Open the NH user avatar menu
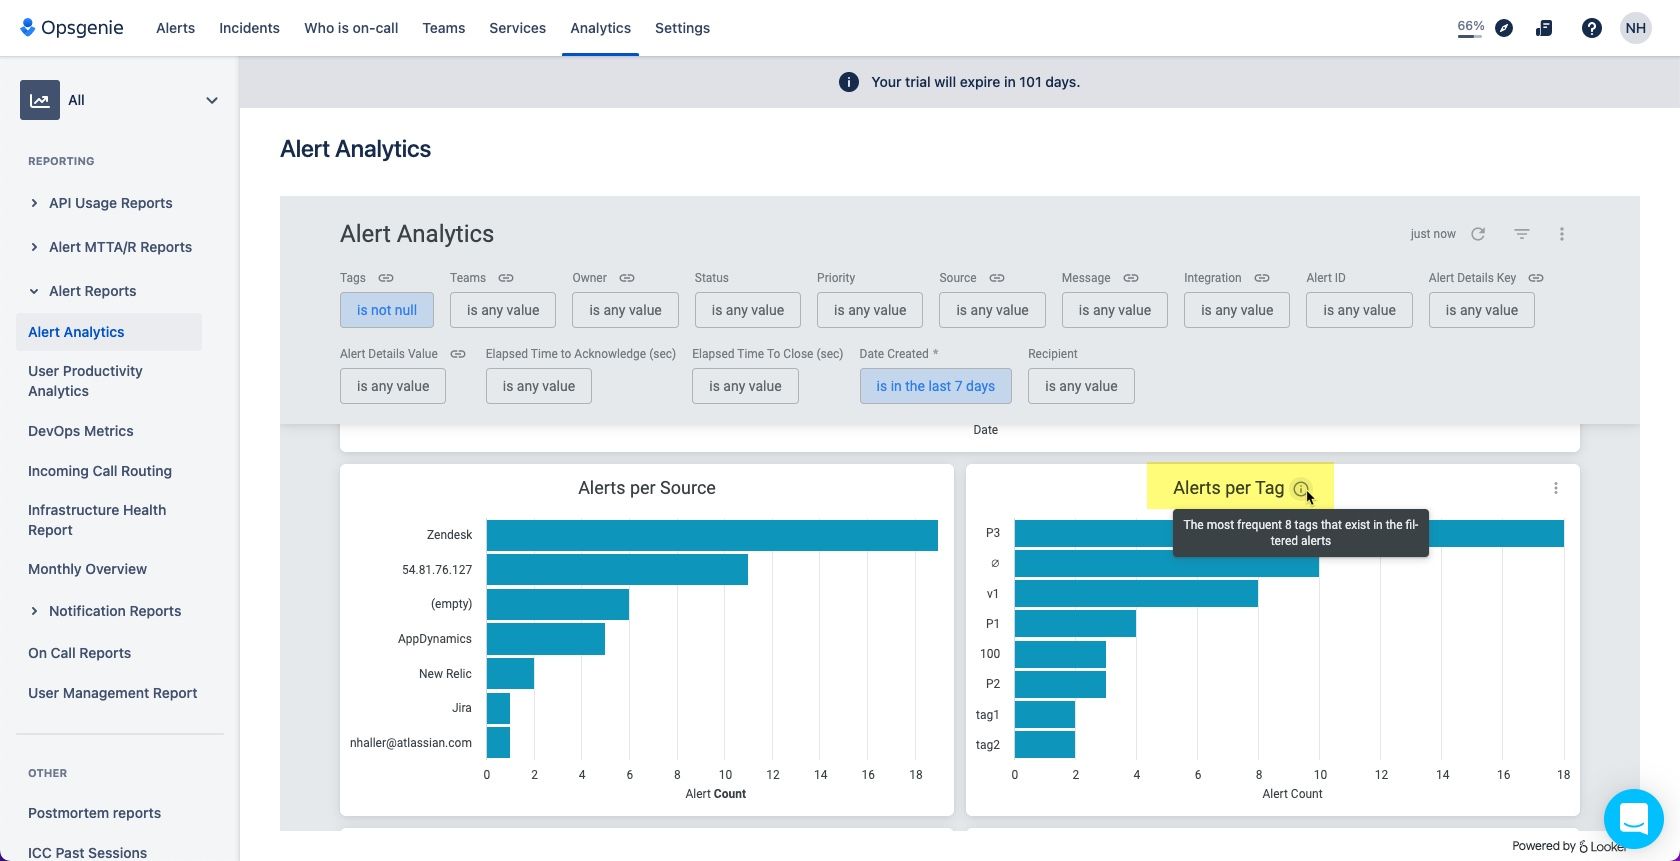 coord(1635,28)
